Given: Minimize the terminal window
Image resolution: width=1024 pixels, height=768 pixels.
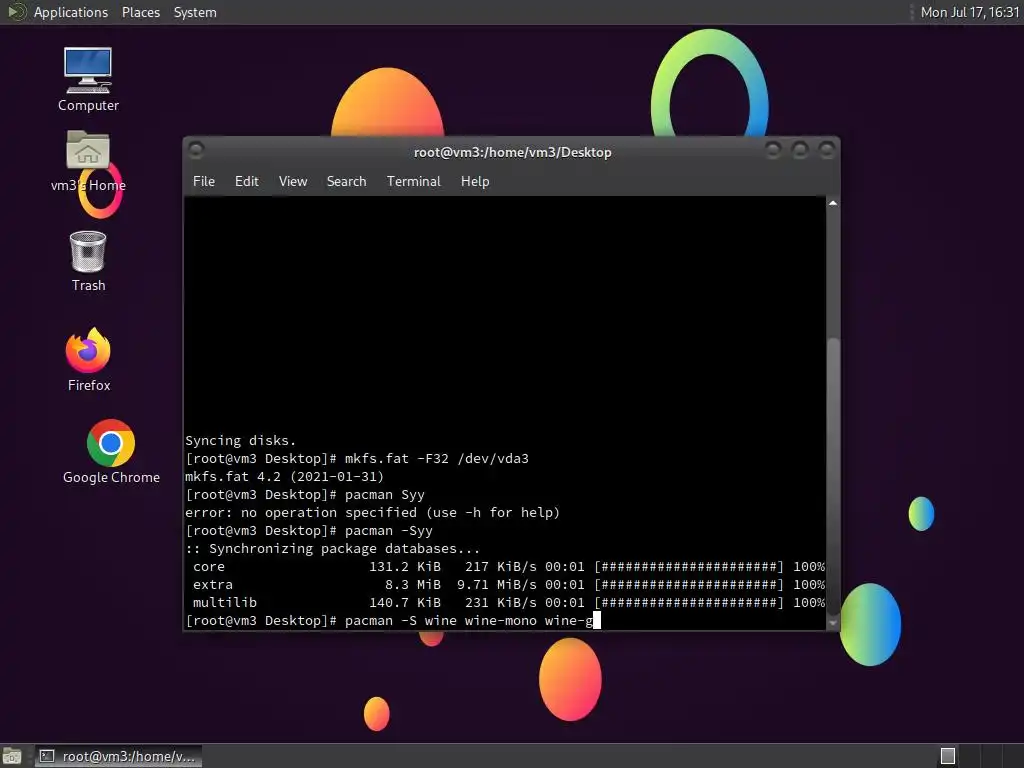Looking at the screenshot, I should tap(773, 150).
